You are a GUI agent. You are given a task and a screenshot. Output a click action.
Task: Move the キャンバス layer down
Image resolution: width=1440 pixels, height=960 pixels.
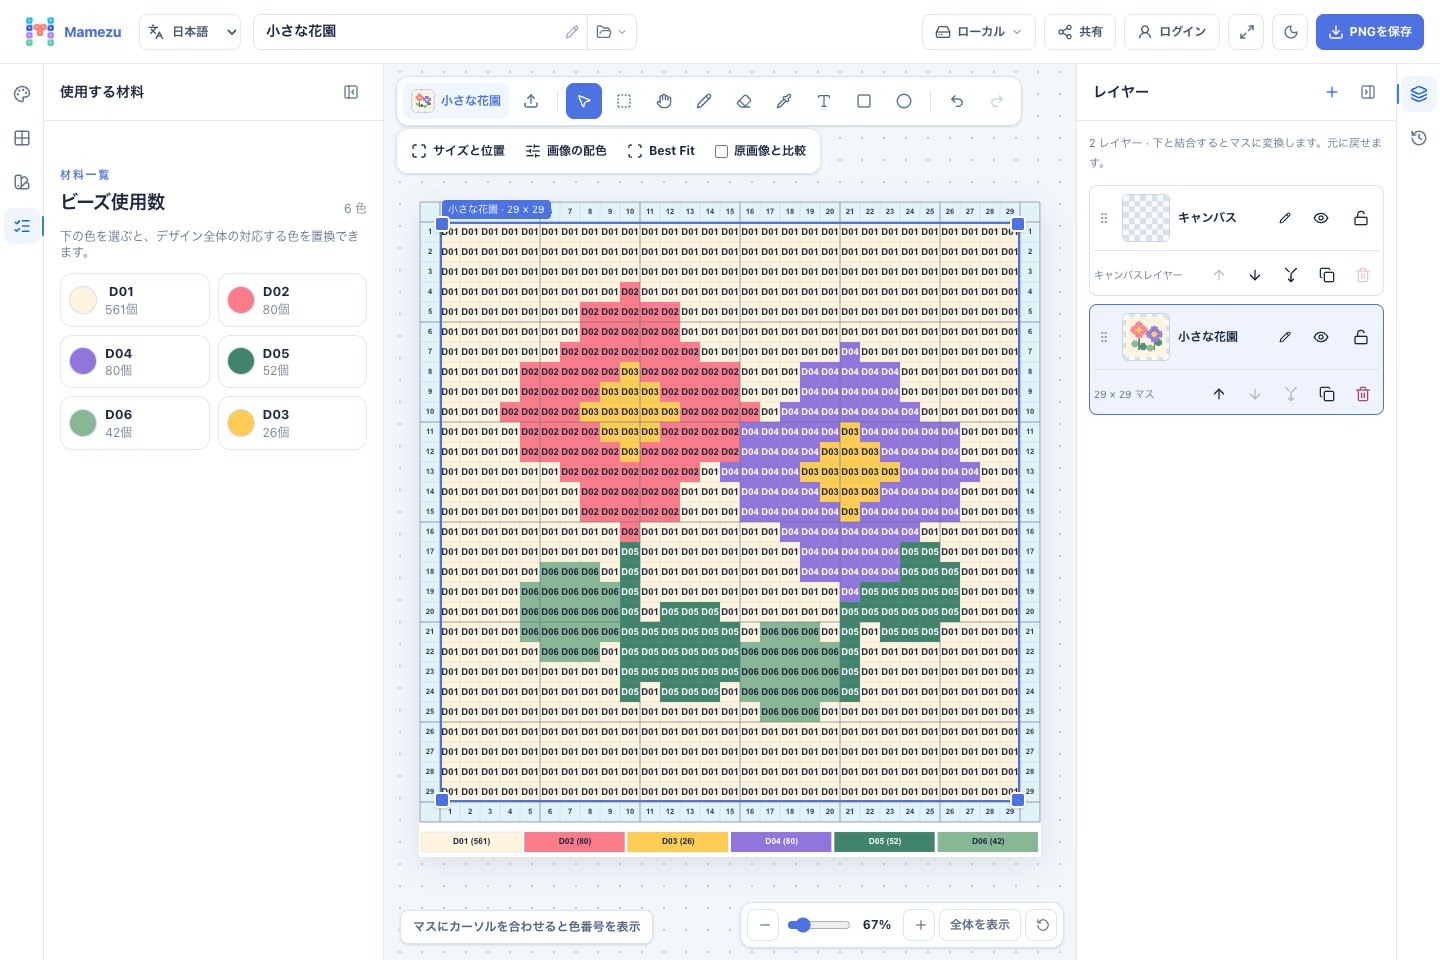click(x=1255, y=275)
